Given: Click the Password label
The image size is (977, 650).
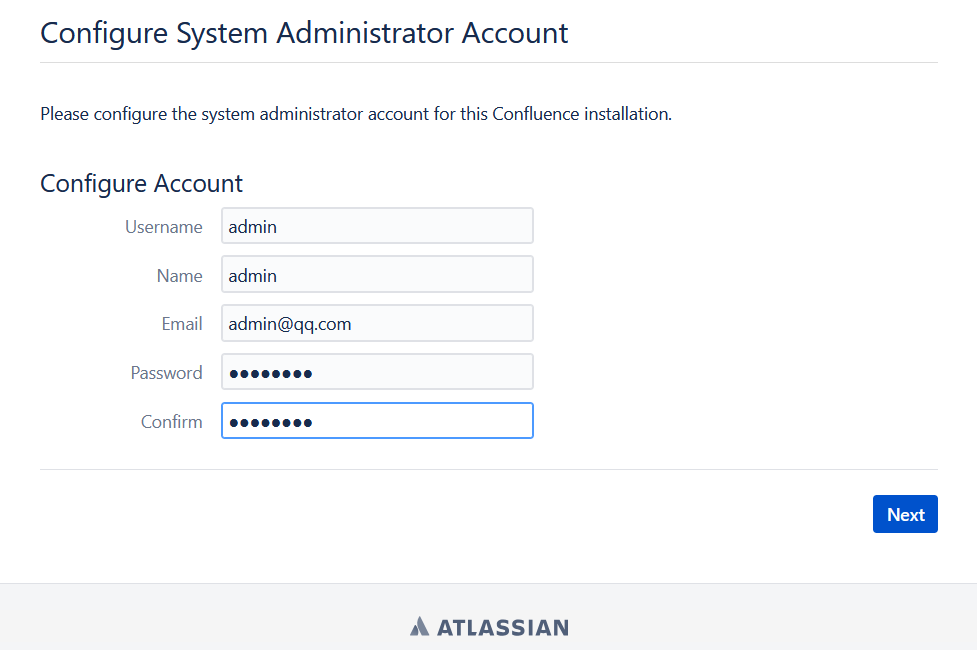Looking at the screenshot, I should tap(167, 373).
